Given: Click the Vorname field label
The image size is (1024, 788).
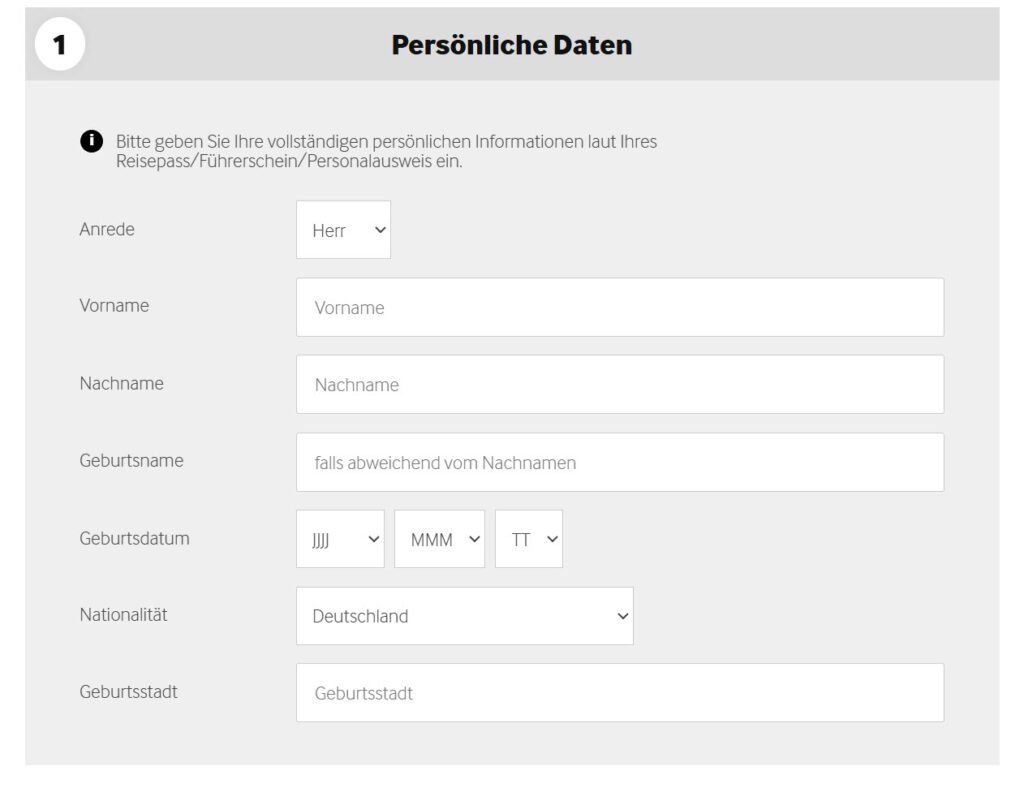Looking at the screenshot, I should (x=114, y=306).
